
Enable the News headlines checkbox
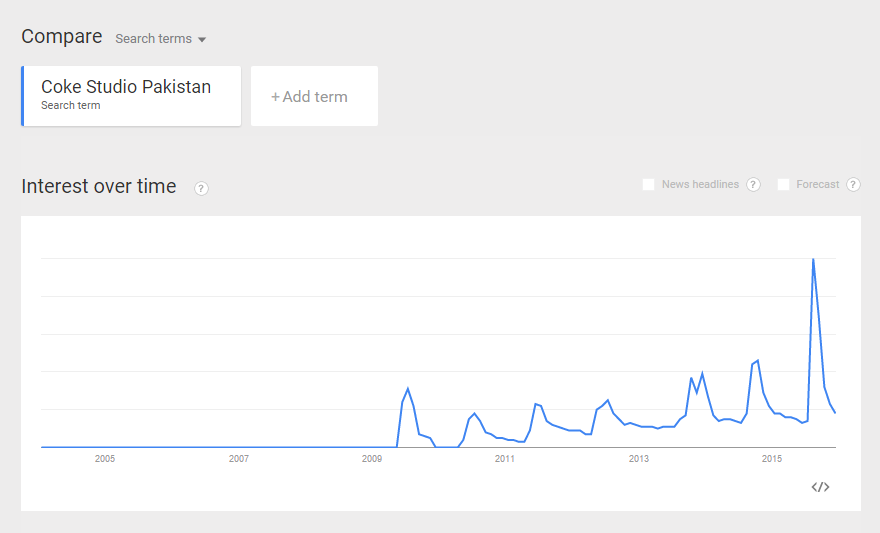pyautogui.click(x=648, y=185)
